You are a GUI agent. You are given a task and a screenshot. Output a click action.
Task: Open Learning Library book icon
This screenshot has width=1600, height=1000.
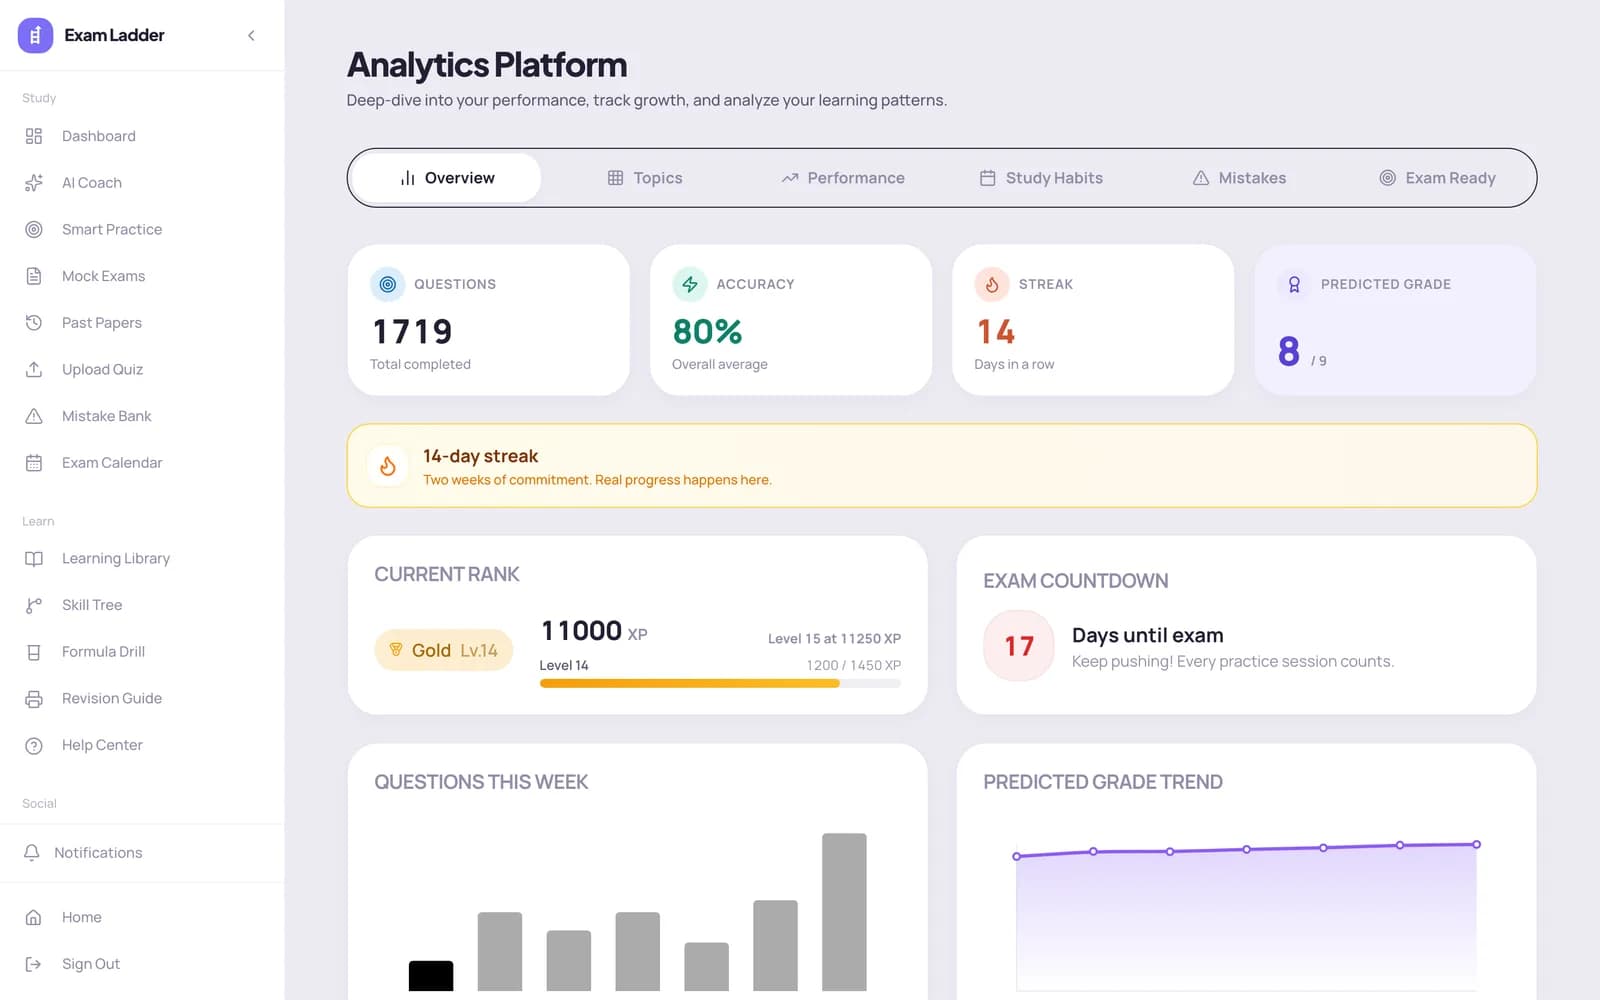(x=34, y=558)
